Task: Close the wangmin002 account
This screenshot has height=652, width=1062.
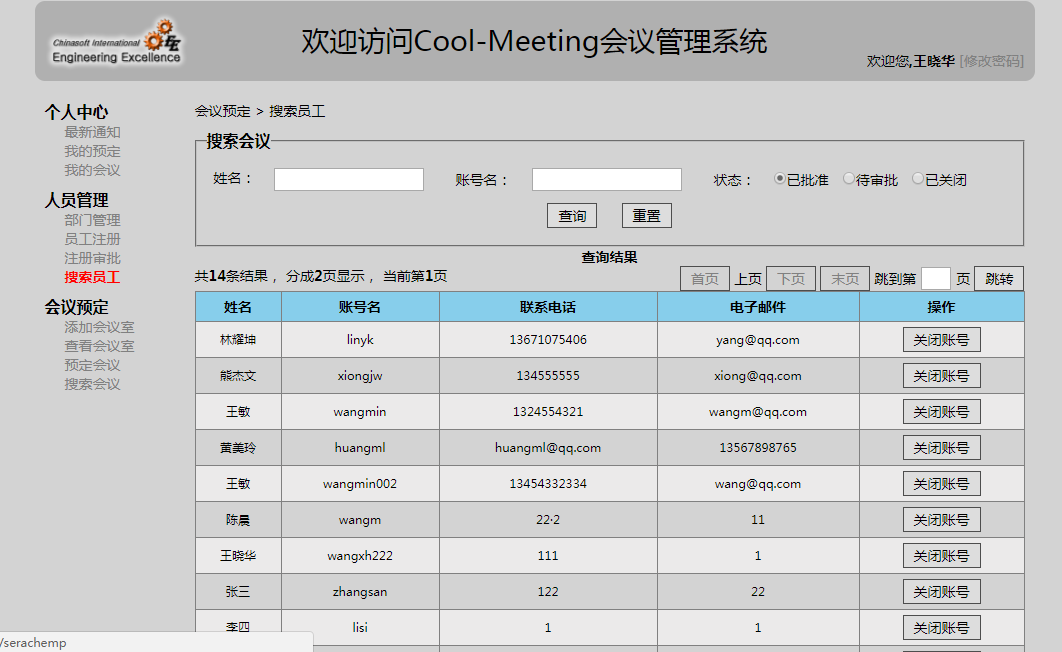Action: point(941,483)
